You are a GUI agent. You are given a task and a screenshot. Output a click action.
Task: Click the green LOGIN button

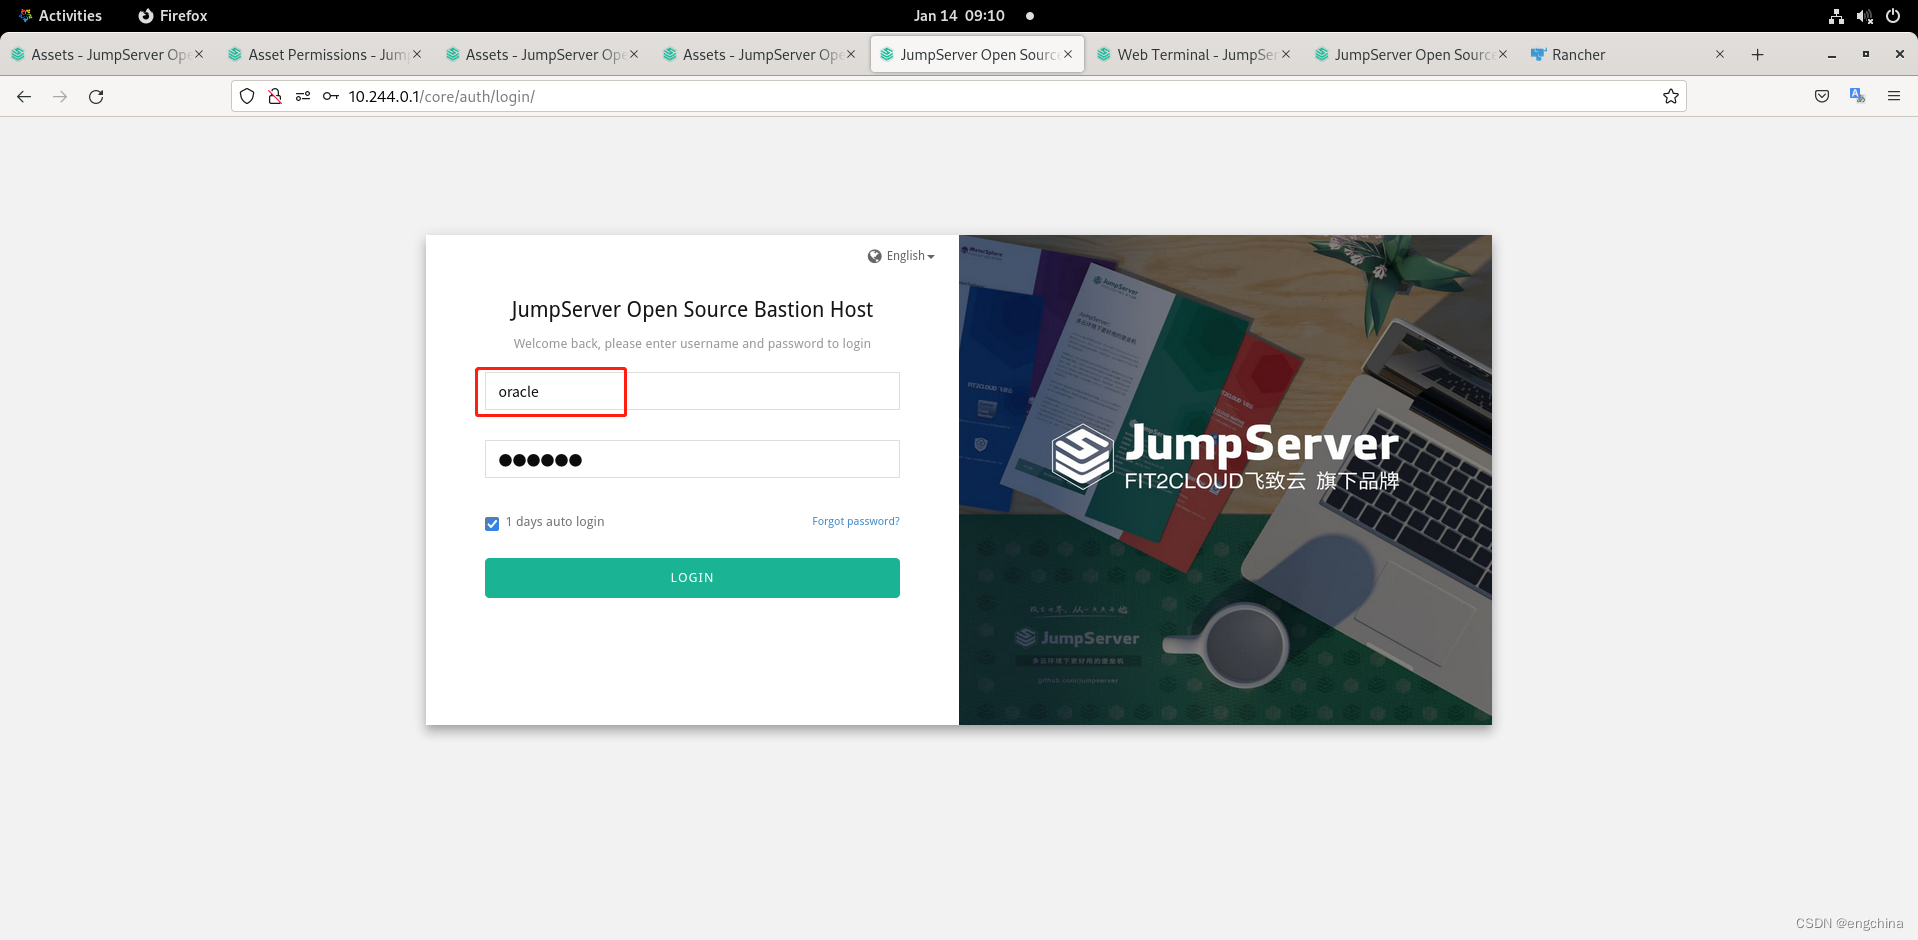692,578
